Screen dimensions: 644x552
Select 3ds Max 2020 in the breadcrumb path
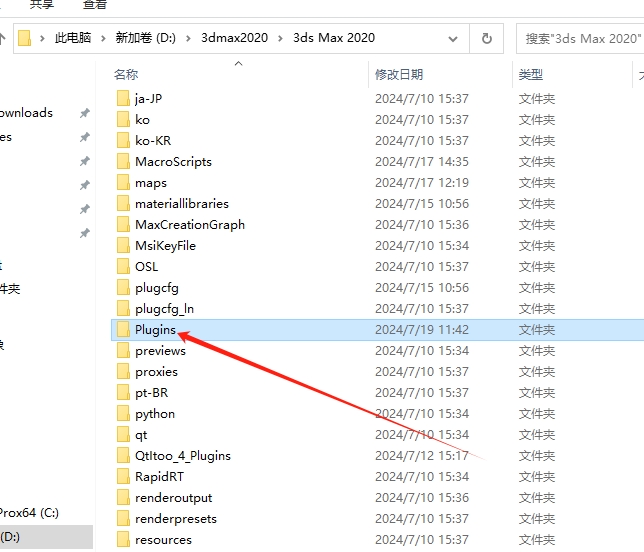334,38
